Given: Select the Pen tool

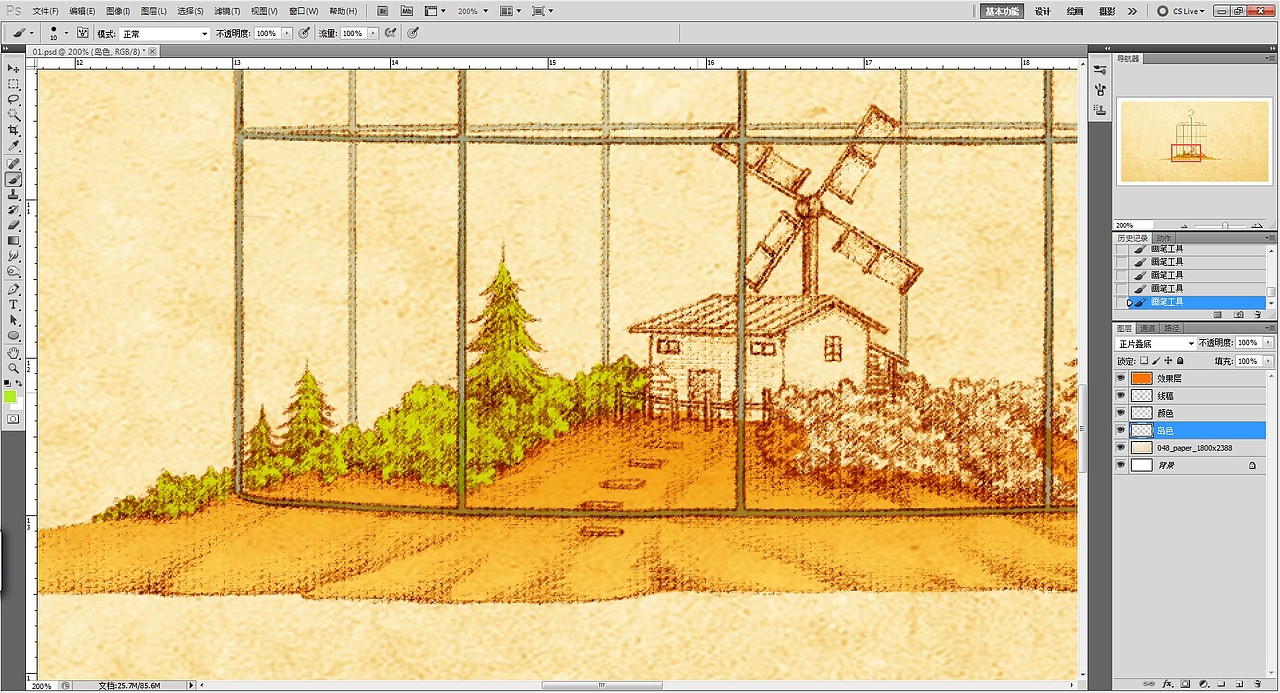Looking at the screenshot, I should [14, 289].
